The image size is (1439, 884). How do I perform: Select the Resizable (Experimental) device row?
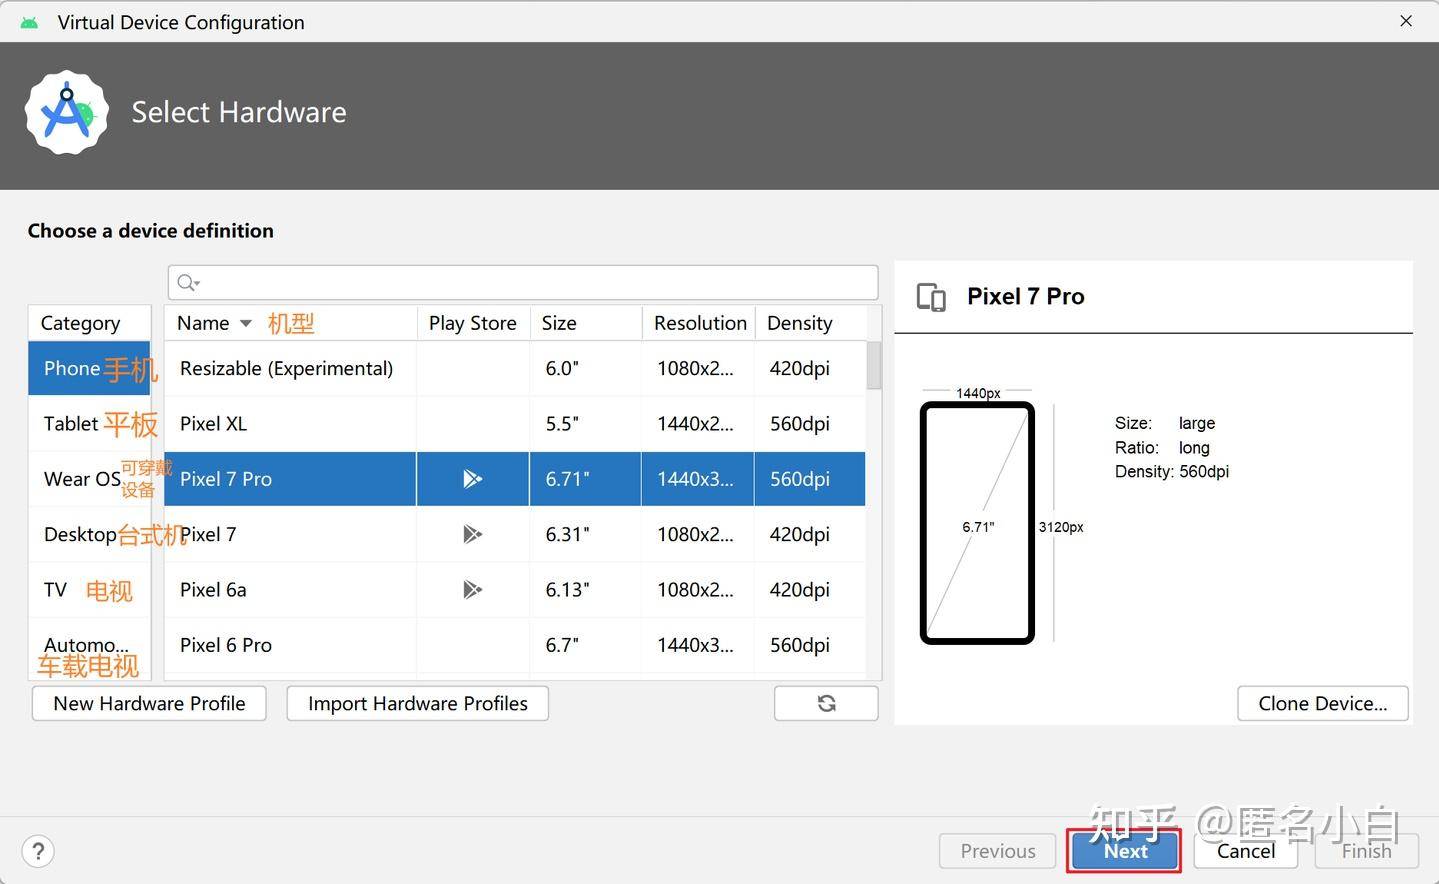click(515, 368)
